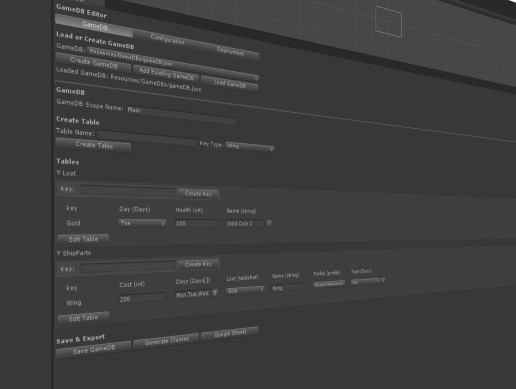Collapse the Loot table foldout
The image size is (516, 389).
(59, 172)
